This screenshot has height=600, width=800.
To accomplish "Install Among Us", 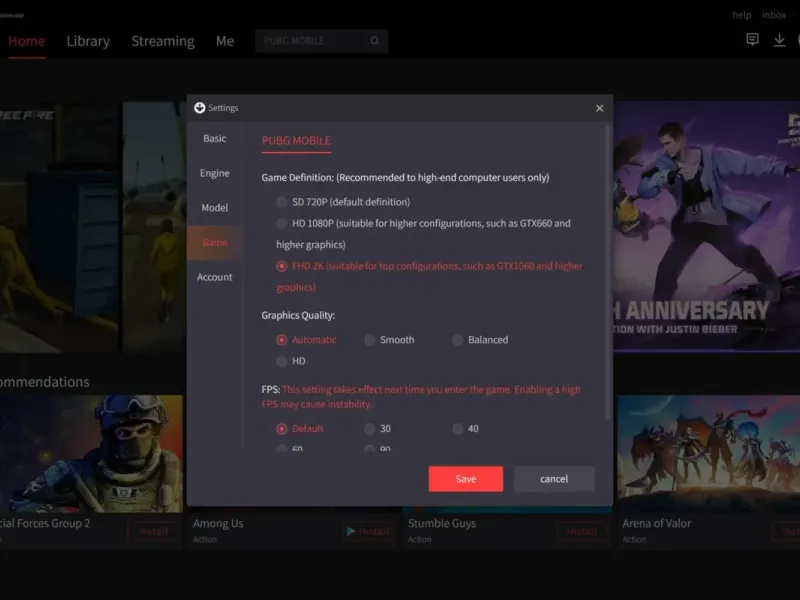I will point(369,532).
